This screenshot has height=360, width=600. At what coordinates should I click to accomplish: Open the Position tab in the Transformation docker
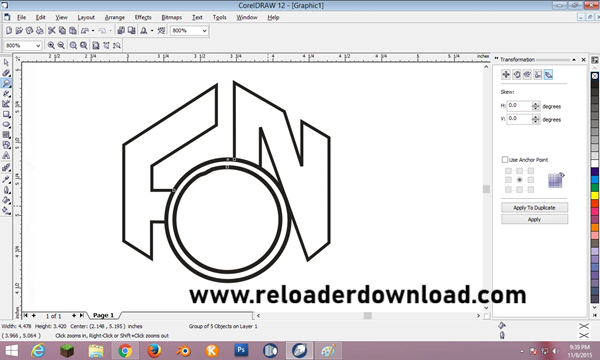click(506, 75)
